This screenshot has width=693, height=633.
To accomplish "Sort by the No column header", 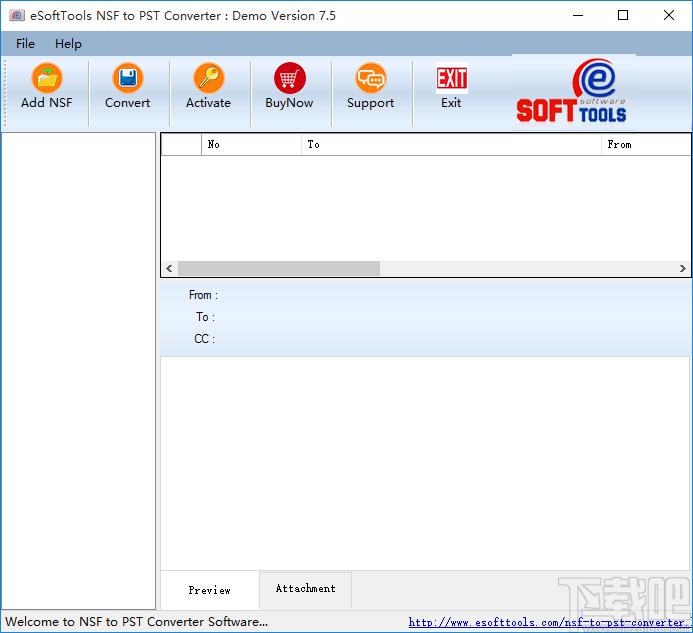I will tap(251, 144).
